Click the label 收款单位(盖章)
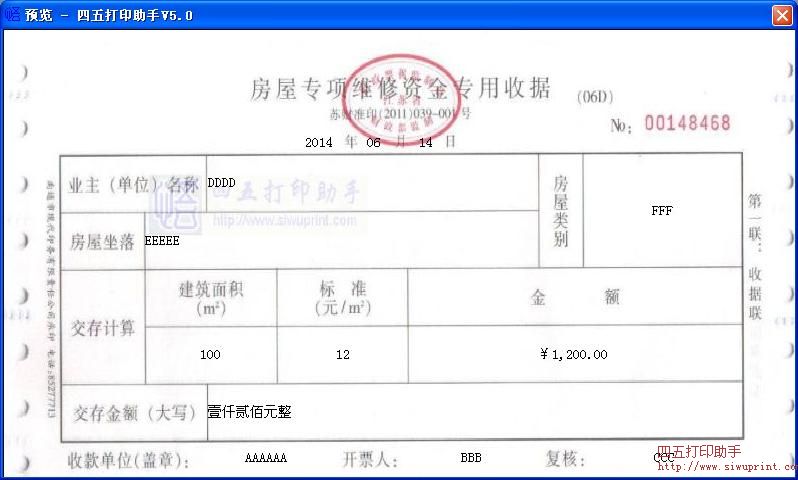The height and width of the screenshot is (480, 798). click(129, 461)
